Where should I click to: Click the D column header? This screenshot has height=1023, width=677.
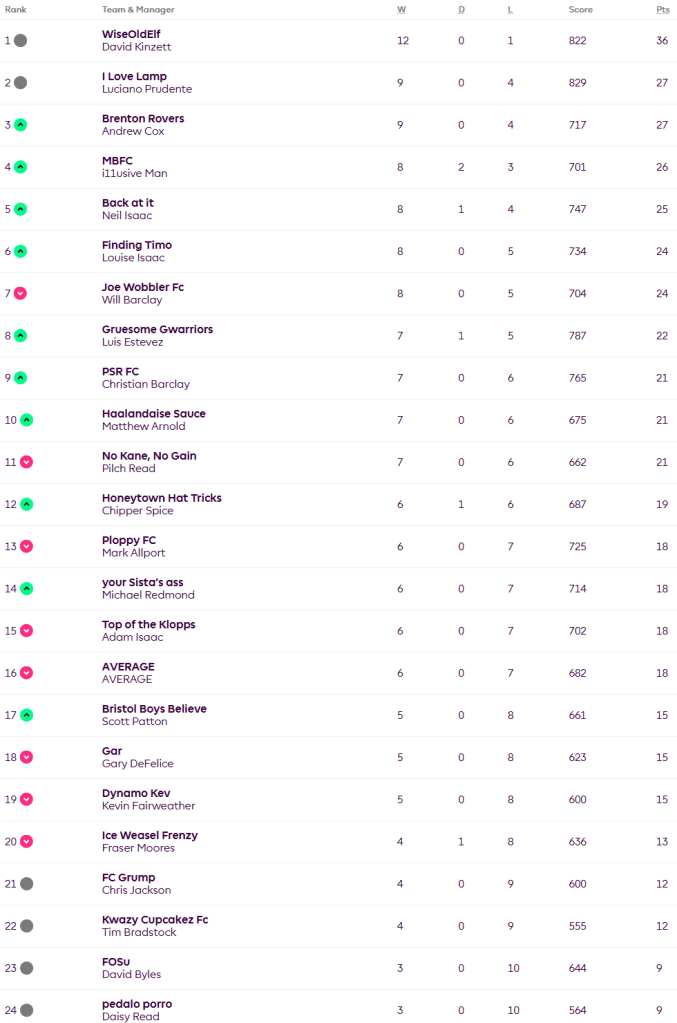(x=461, y=9)
